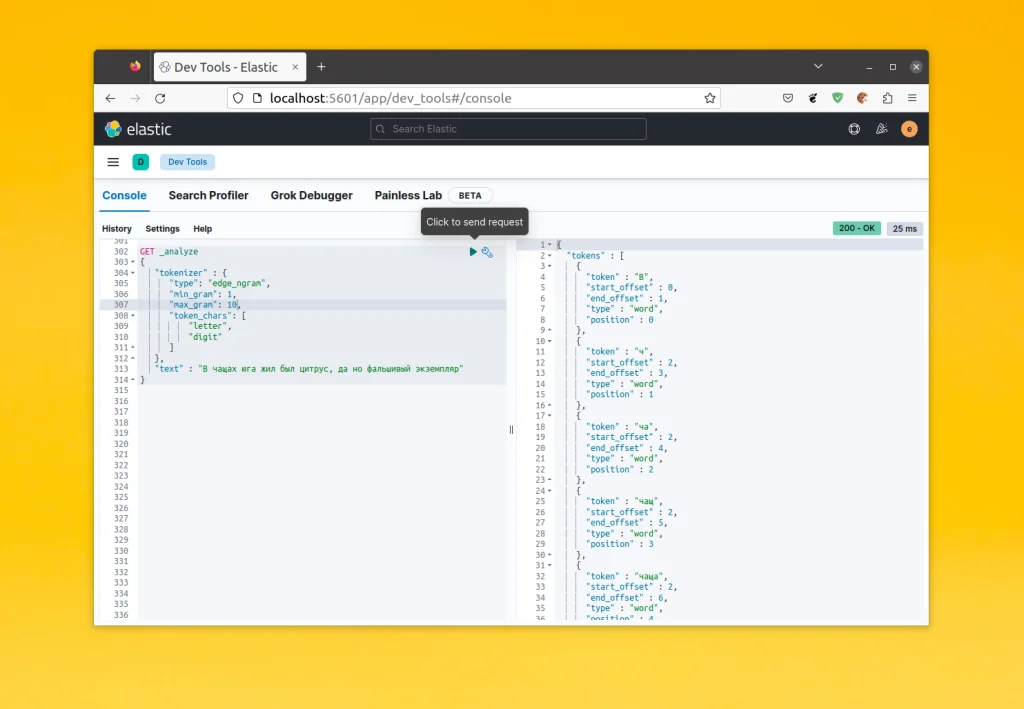Open the Settings menu in Console
The height and width of the screenshot is (709, 1024).
pos(162,229)
